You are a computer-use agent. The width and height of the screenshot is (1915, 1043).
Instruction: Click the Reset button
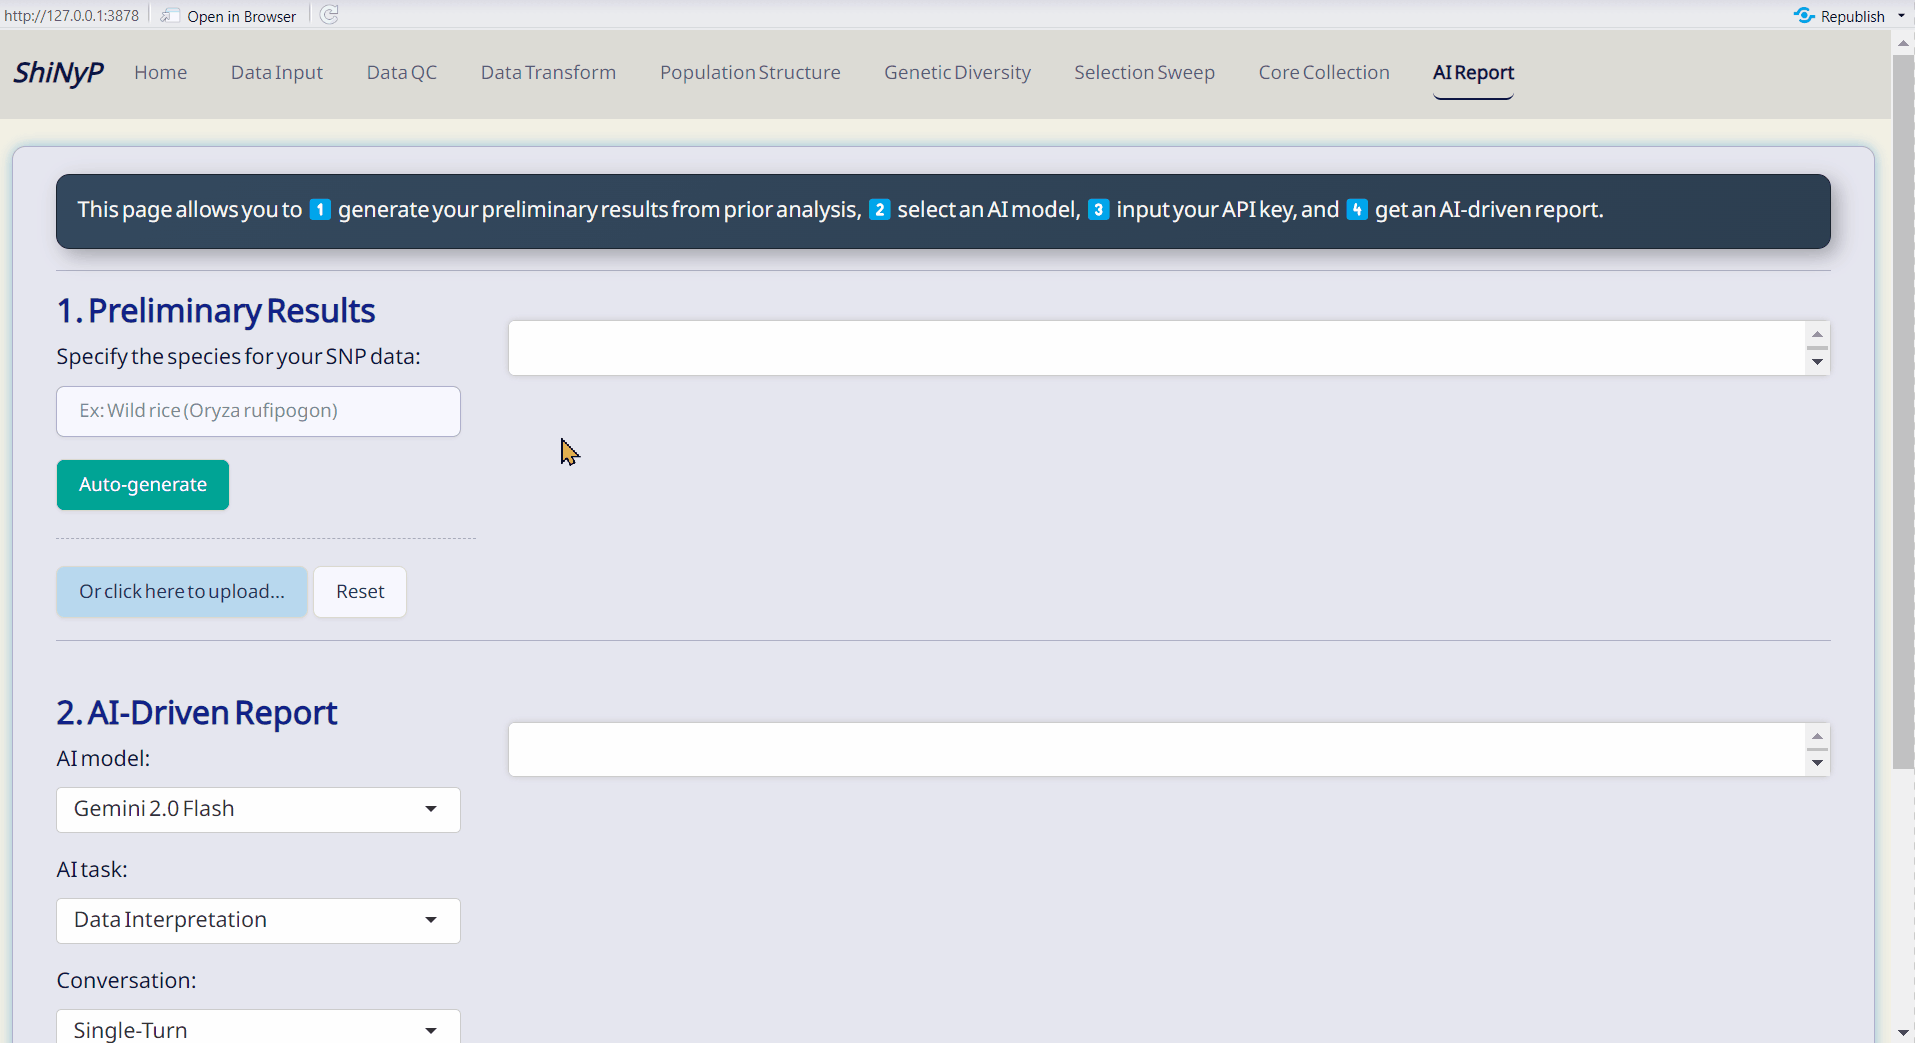360,592
